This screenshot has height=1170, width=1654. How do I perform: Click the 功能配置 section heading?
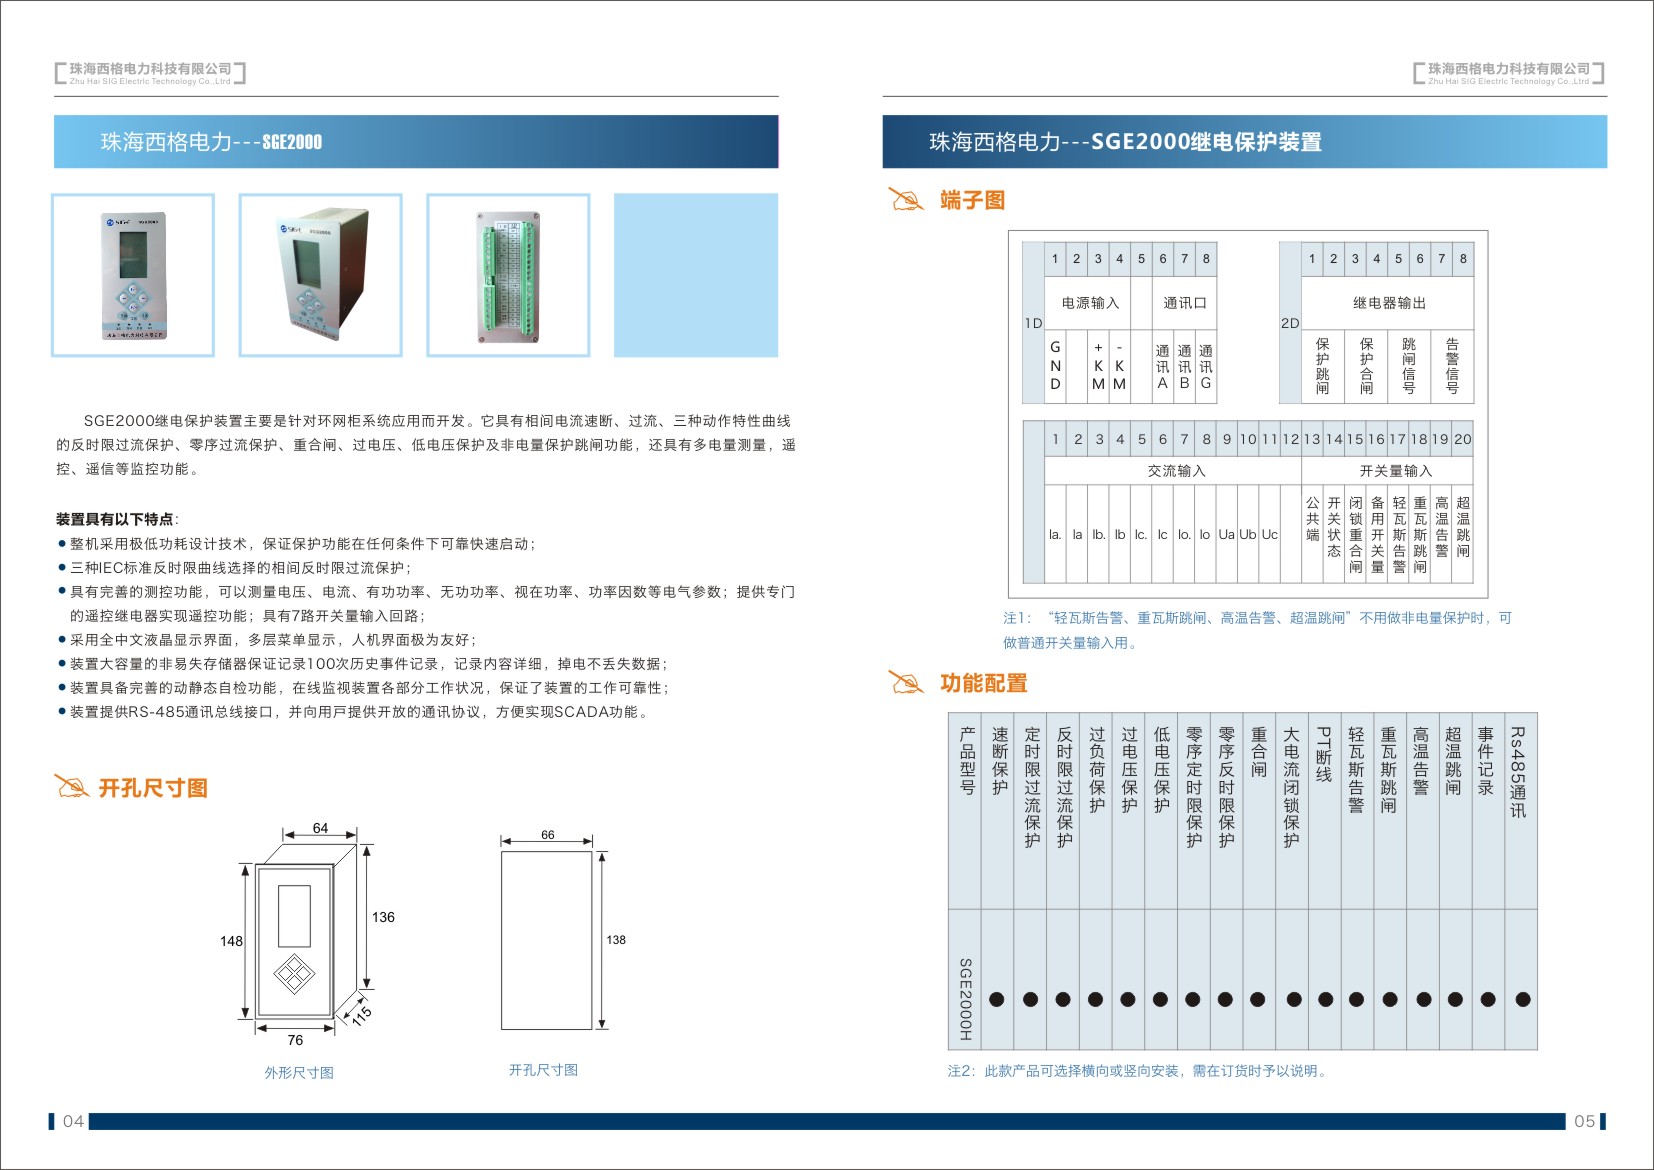[983, 683]
